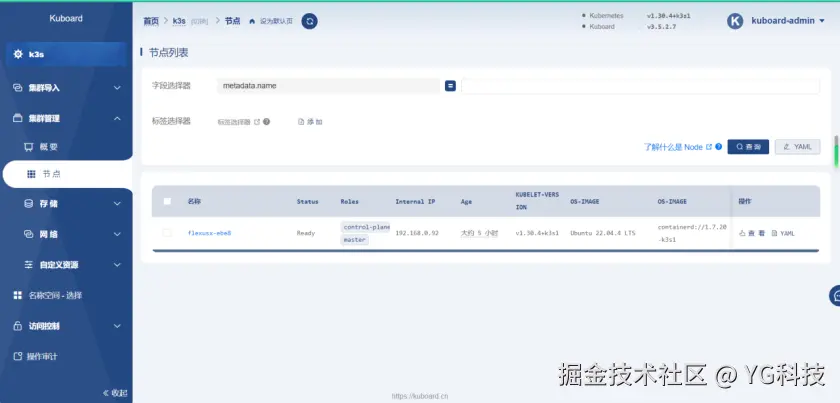
Task: Open the 了解什么是 Node link
Action: tap(673, 147)
